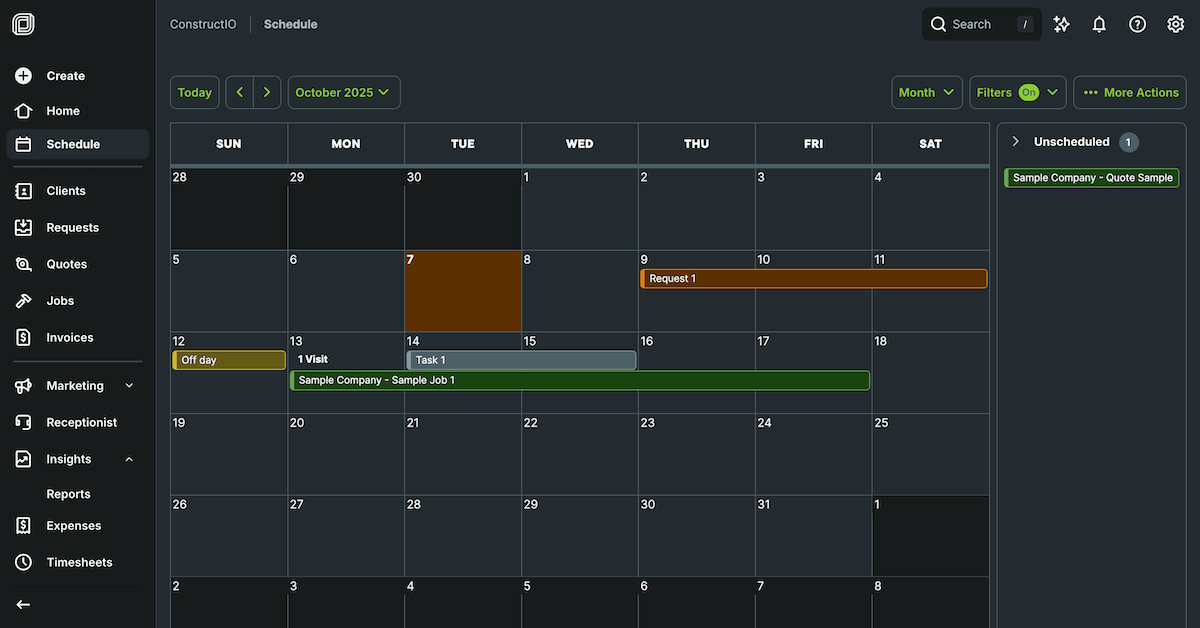This screenshot has width=1200, height=628.
Task: Collapse the Insights section
Action: coord(127,459)
